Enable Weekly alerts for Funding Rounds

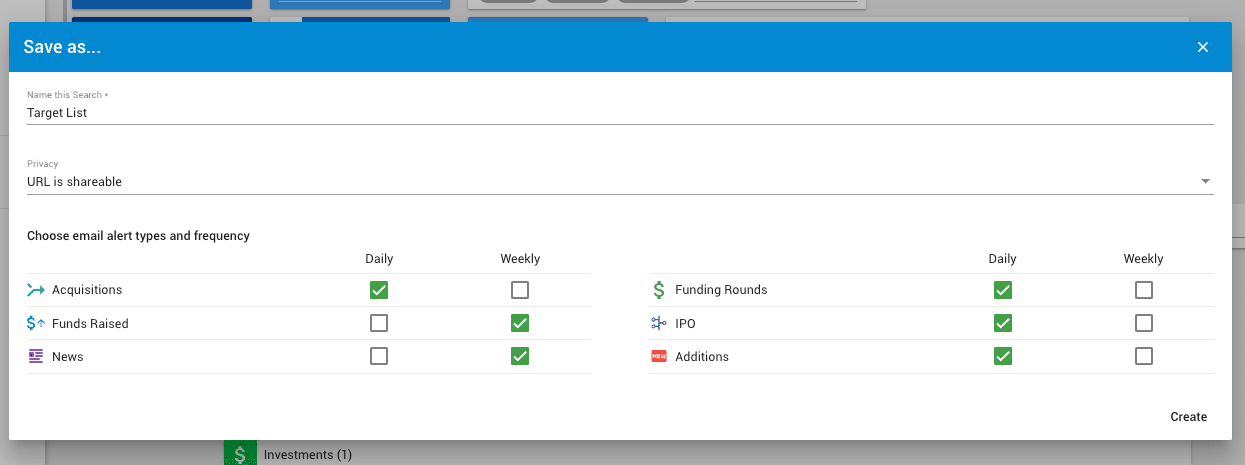(x=1144, y=290)
